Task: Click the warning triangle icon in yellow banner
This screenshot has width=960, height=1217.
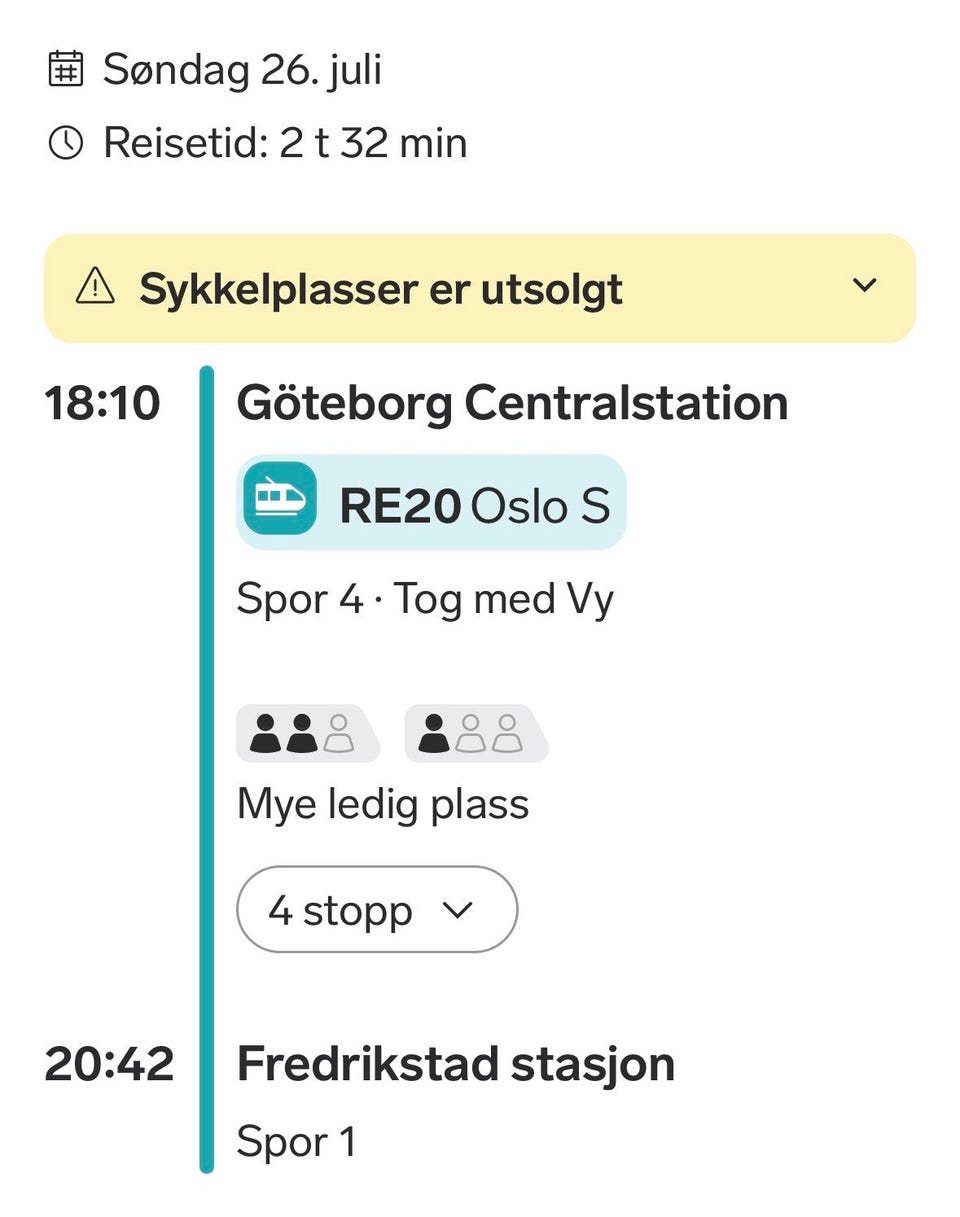Action: pyautogui.click(x=95, y=288)
